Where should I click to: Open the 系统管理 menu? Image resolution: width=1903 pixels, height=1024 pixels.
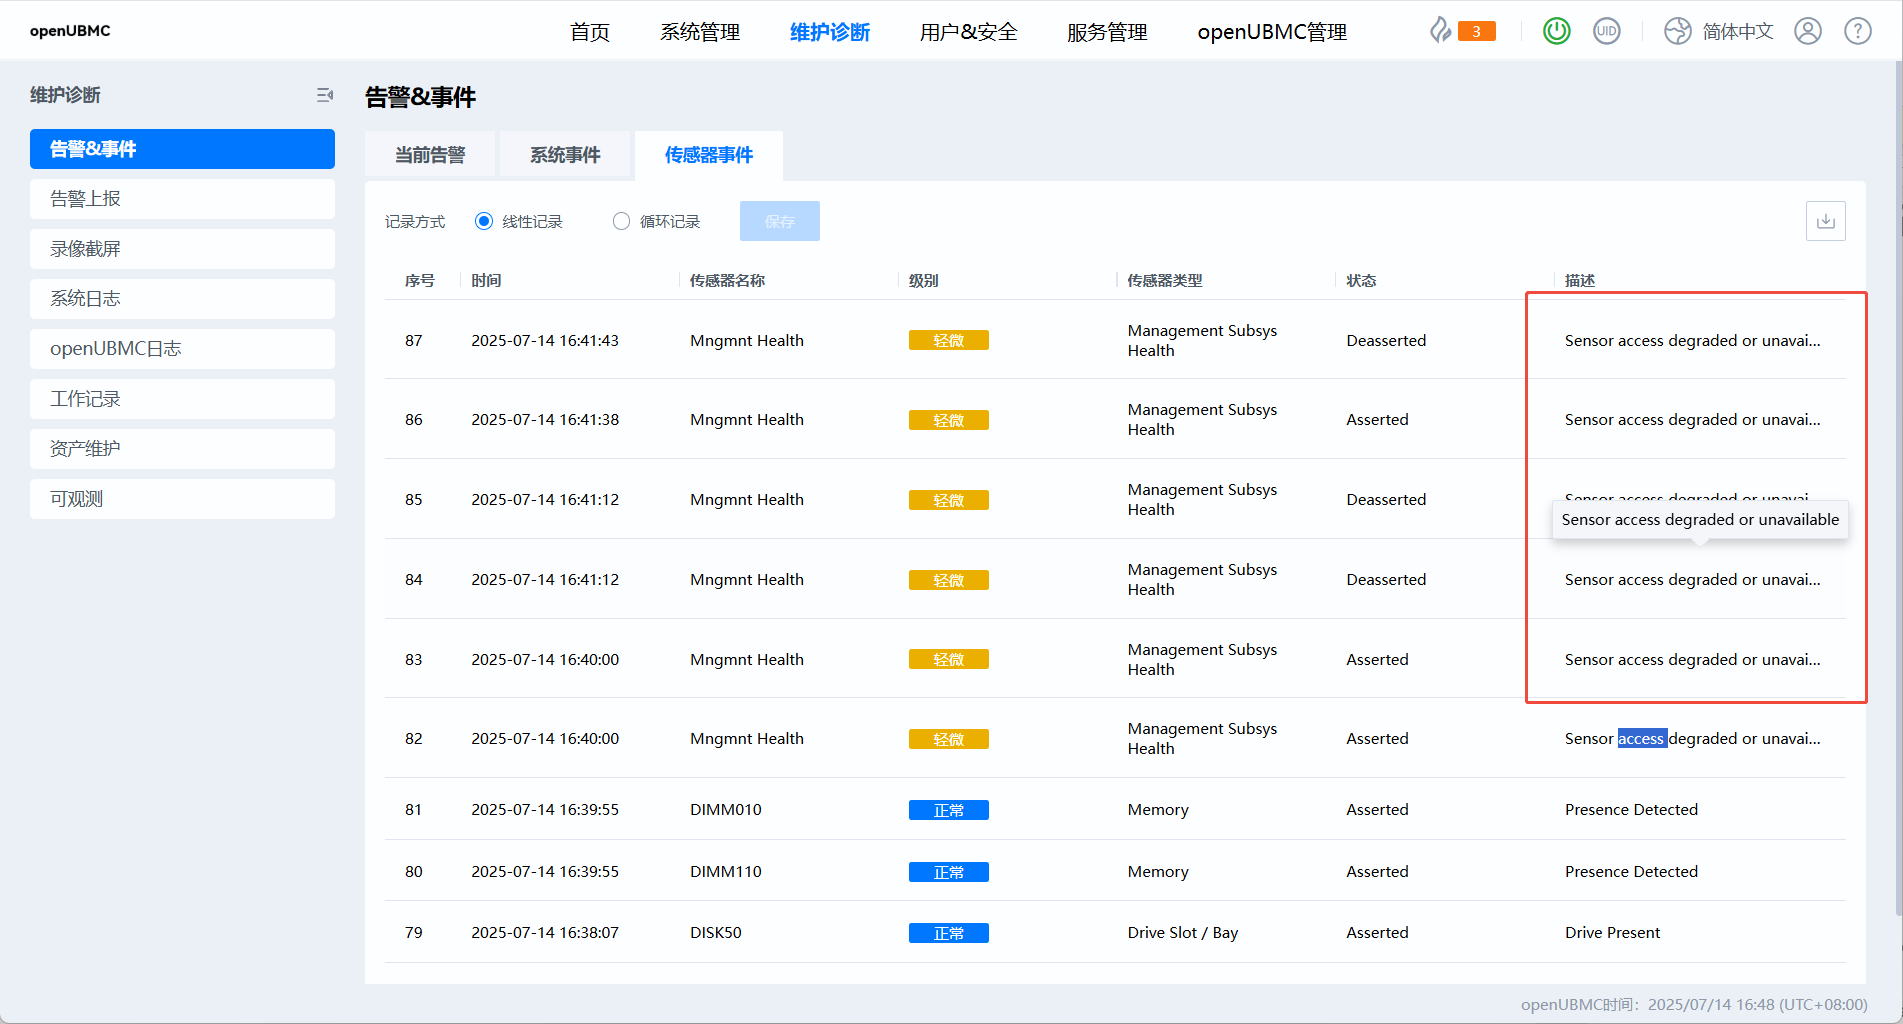(x=700, y=32)
